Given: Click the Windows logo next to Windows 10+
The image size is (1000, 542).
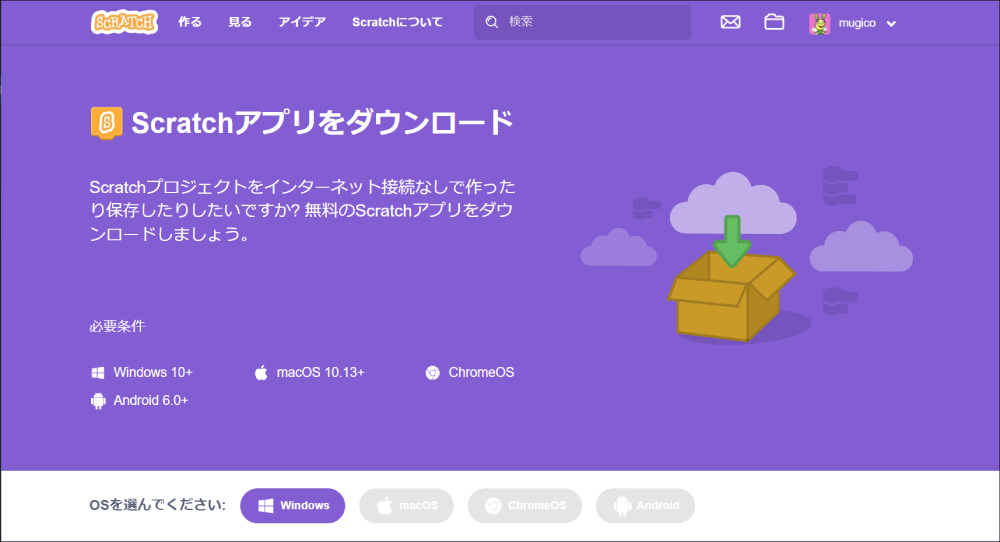Looking at the screenshot, I should point(98,373).
